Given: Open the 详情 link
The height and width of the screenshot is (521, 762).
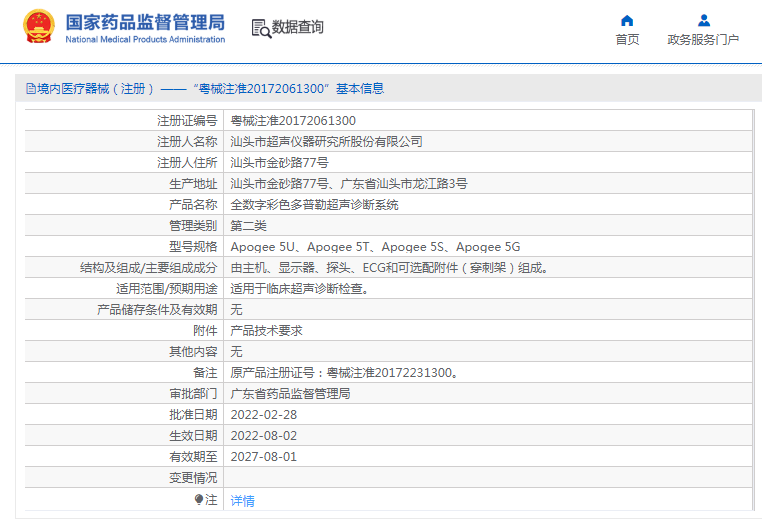Looking at the screenshot, I should click(242, 501).
